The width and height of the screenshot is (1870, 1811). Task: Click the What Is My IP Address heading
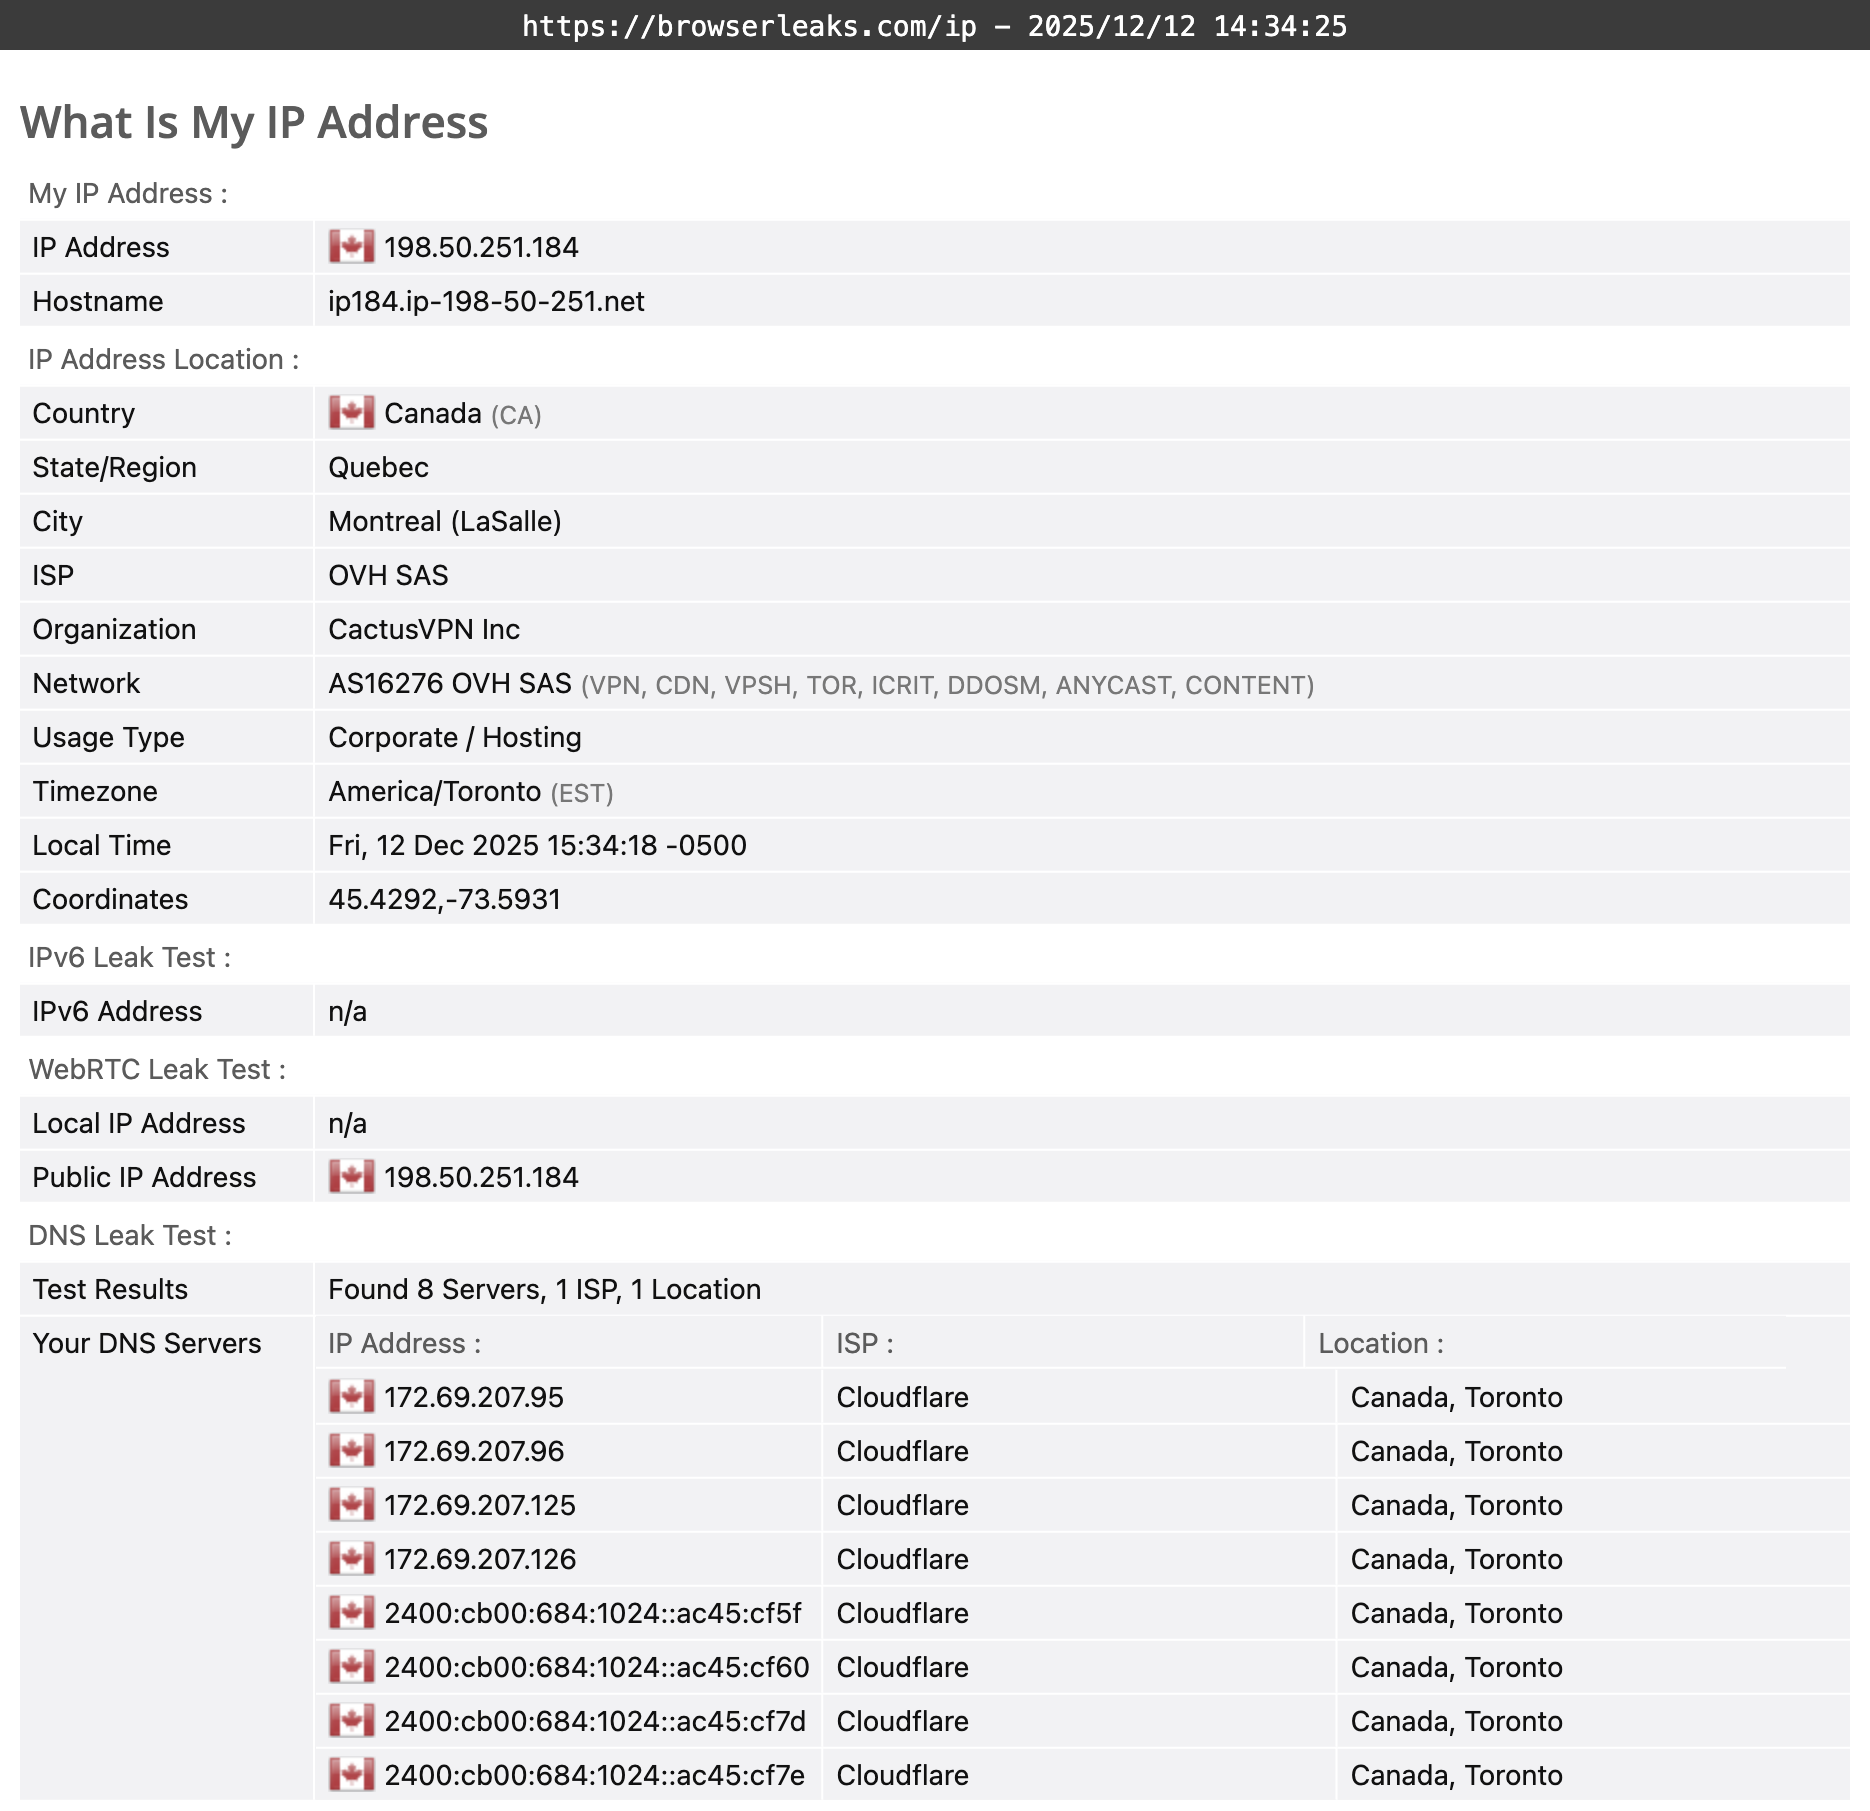pos(254,122)
